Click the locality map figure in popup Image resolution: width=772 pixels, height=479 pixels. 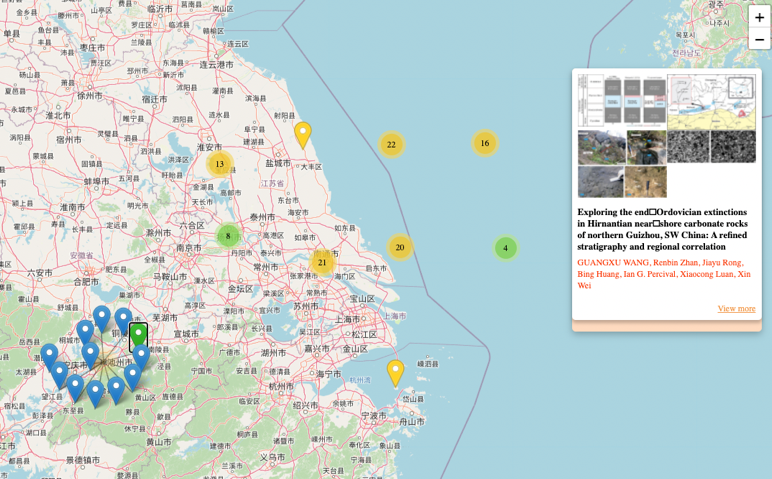711,101
